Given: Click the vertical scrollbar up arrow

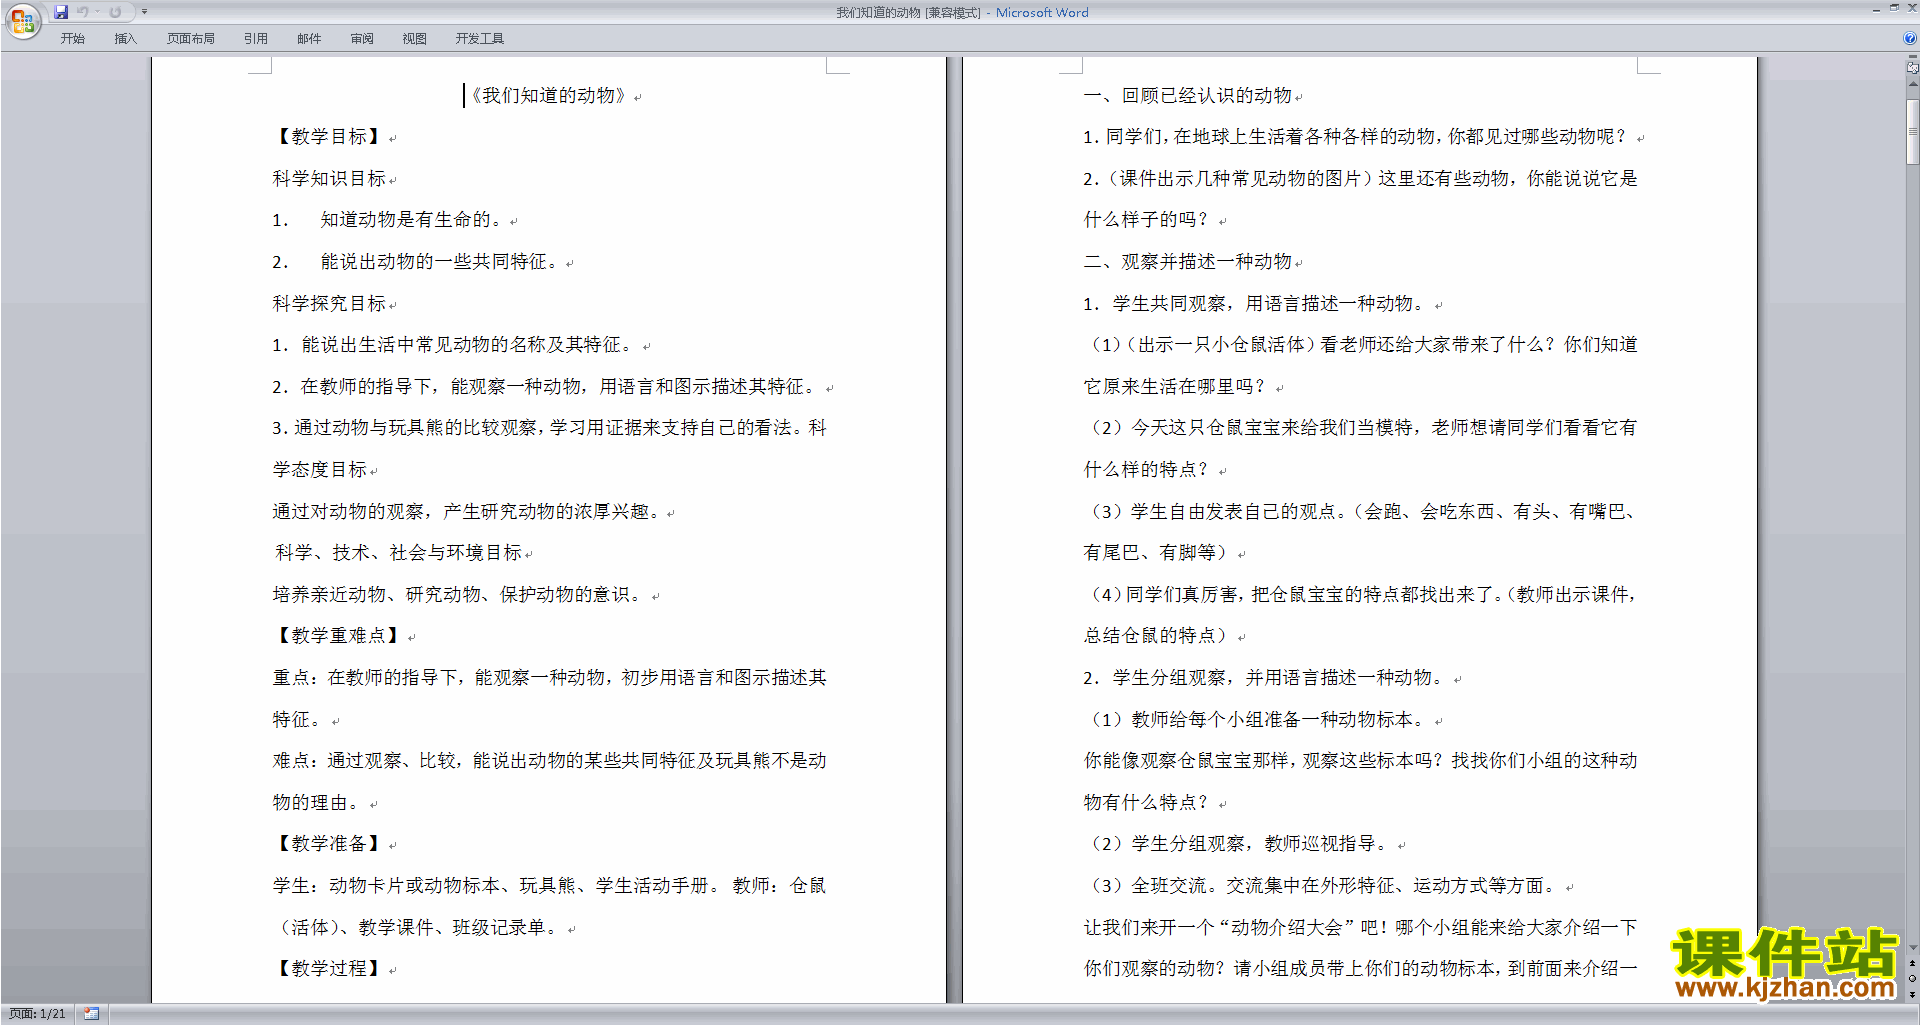Looking at the screenshot, I should (1912, 84).
